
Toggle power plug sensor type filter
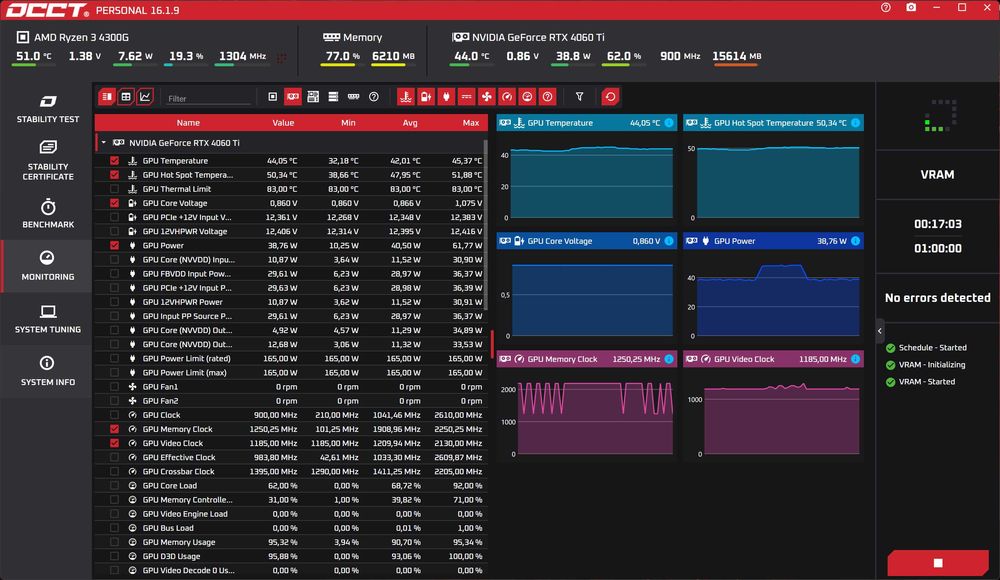pyautogui.click(x=446, y=97)
